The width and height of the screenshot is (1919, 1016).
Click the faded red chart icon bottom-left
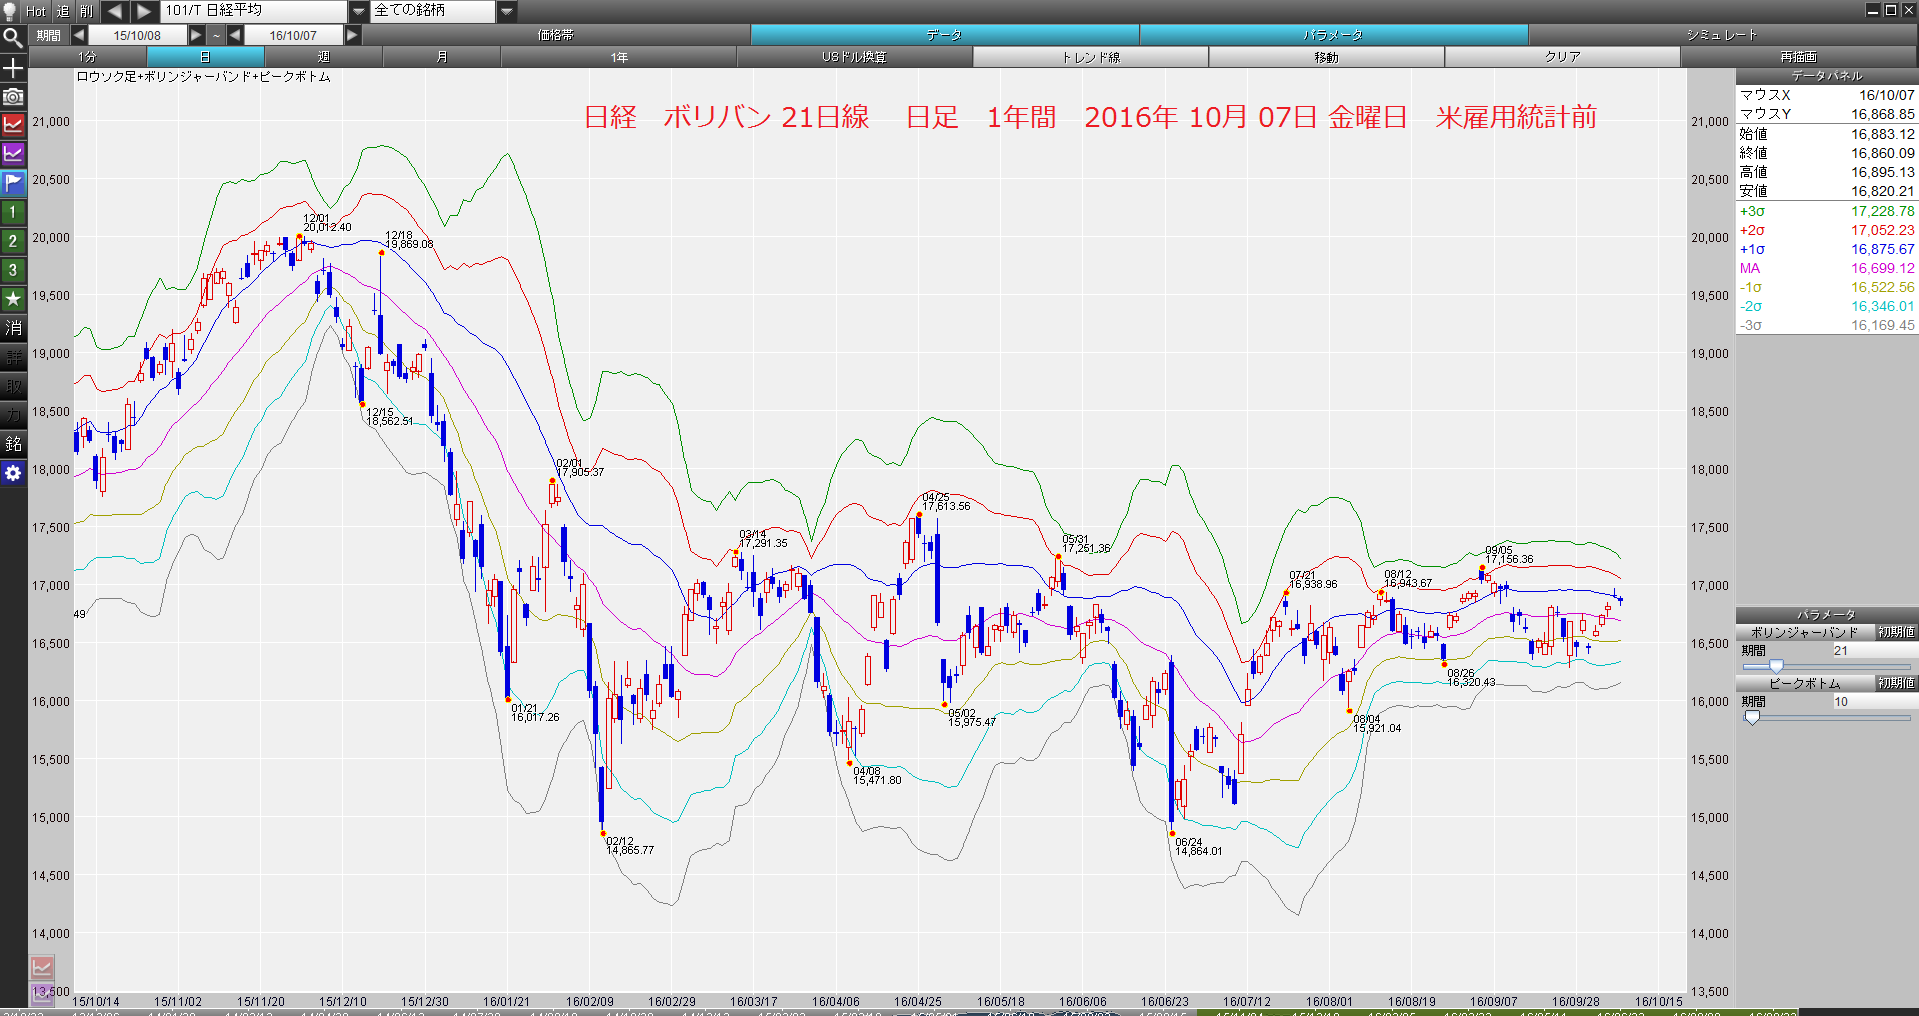[x=42, y=968]
